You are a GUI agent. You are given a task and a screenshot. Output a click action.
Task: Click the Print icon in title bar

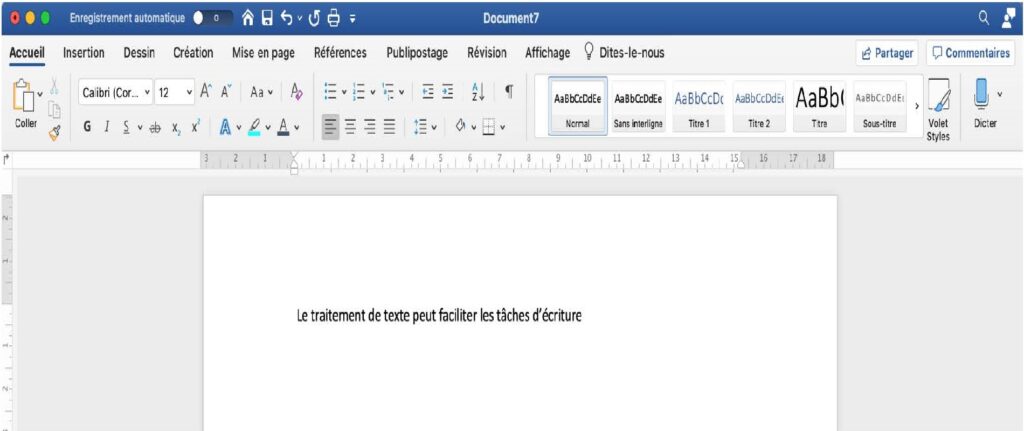334,19
